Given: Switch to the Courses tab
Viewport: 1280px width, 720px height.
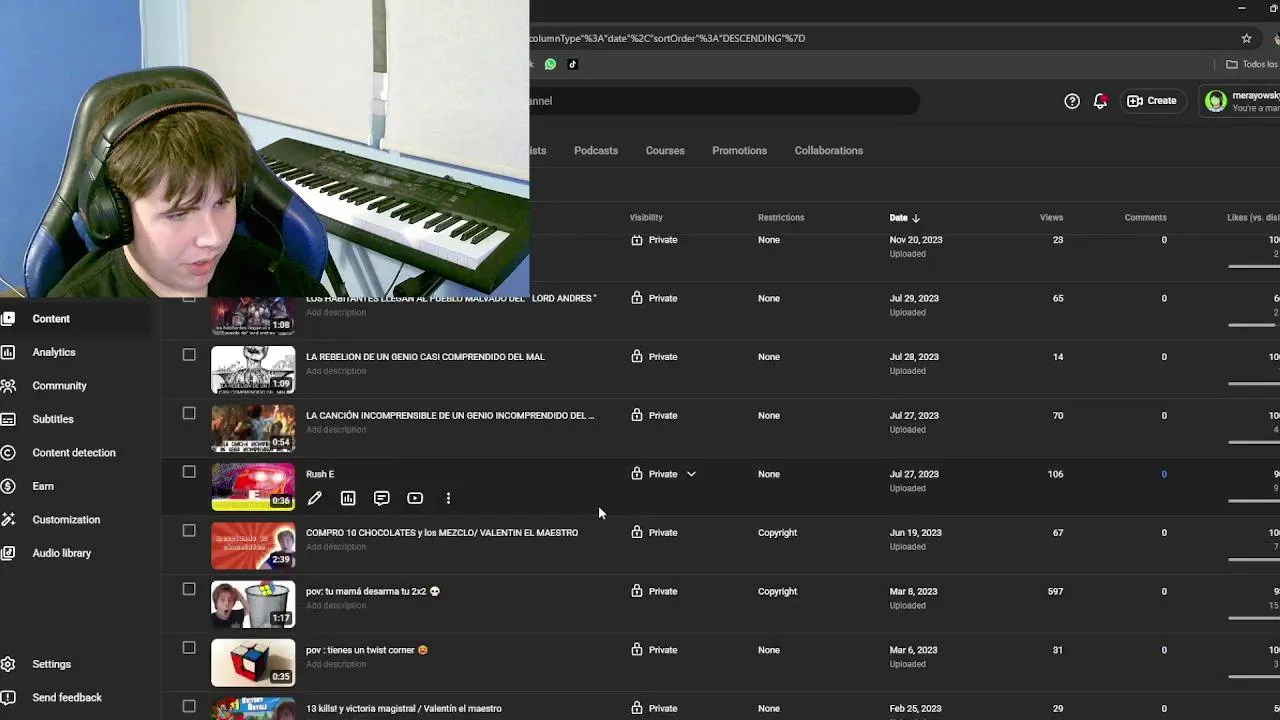Looking at the screenshot, I should point(665,151).
